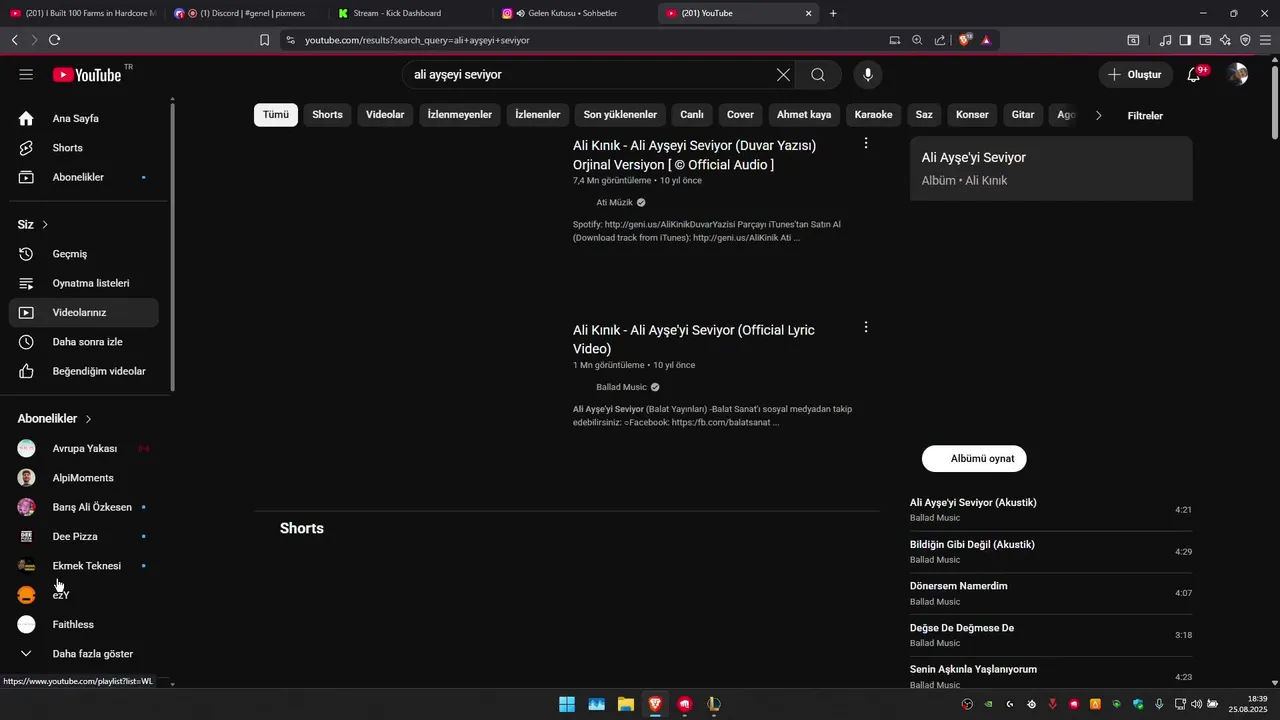The width and height of the screenshot is (1280, 720).
Task: Click the Brave Shields lion icon
Action: point(965,40)
